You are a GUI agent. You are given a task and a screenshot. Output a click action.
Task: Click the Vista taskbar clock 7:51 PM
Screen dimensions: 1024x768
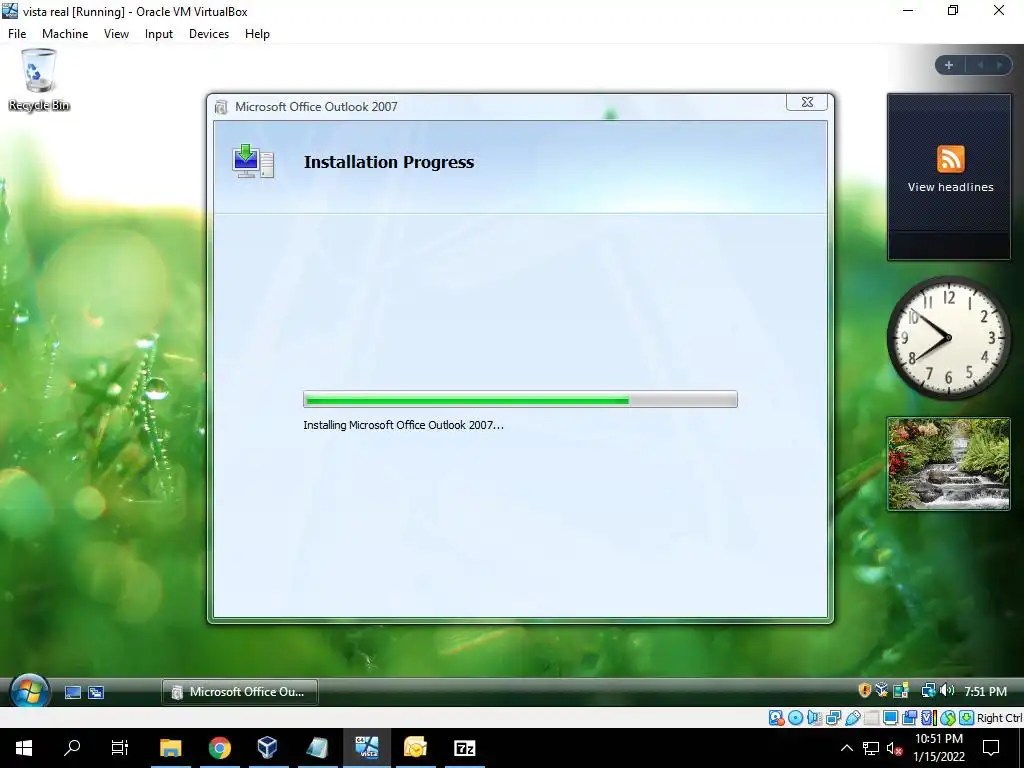click(985, 691)
